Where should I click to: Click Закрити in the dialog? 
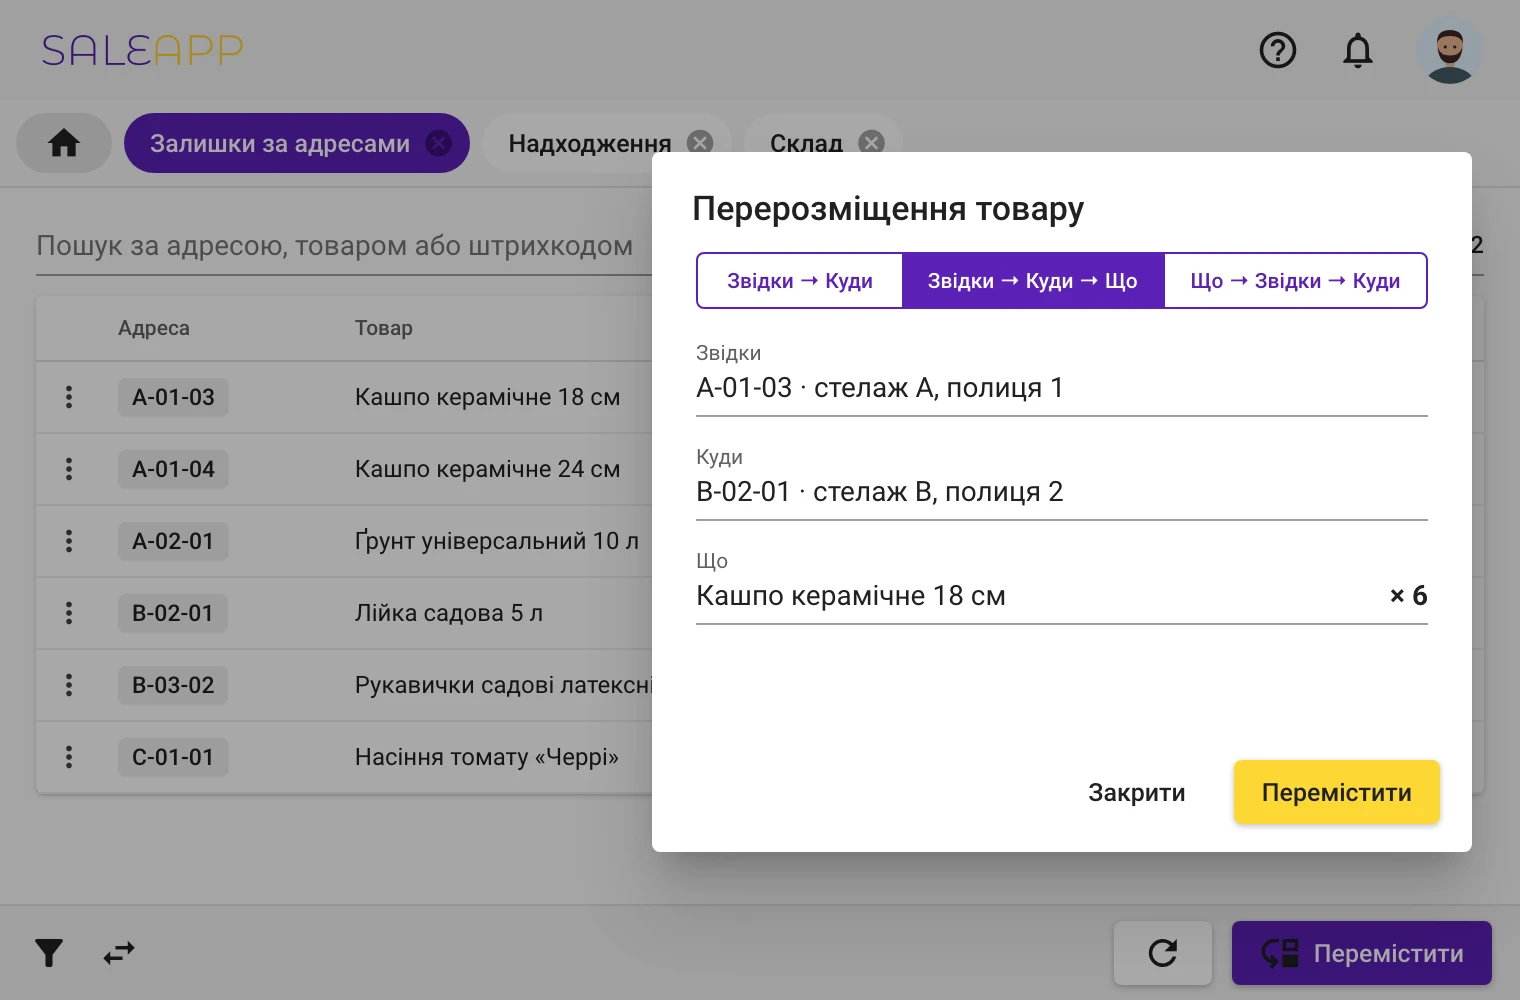[x=1137, y=793]
